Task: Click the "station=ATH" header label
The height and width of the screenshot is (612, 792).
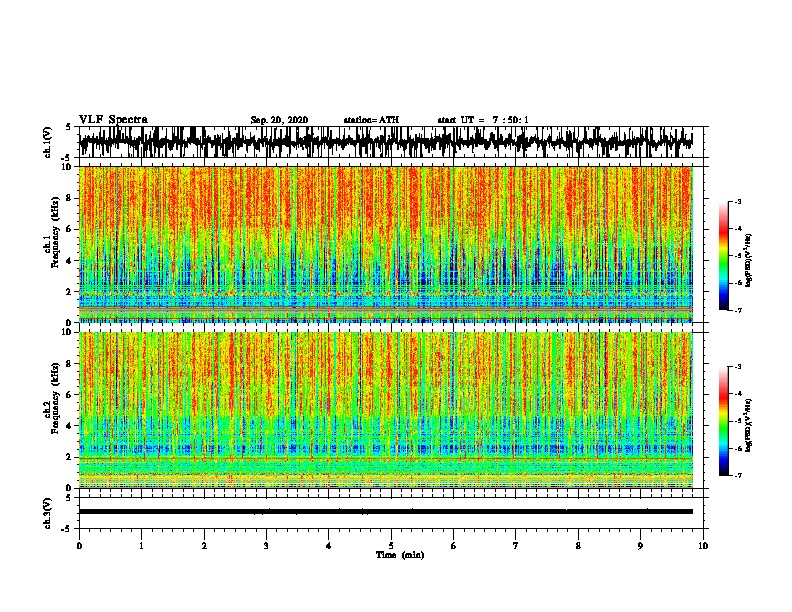Action: coord(371,120)
